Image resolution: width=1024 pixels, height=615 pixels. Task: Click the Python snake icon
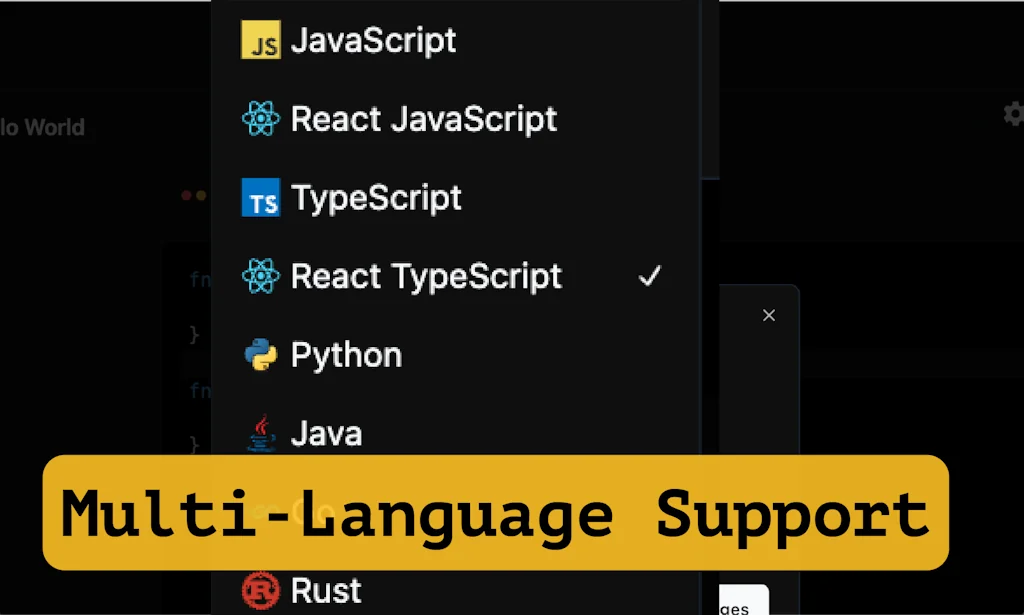pyautogui.click(x=259, y=354)
